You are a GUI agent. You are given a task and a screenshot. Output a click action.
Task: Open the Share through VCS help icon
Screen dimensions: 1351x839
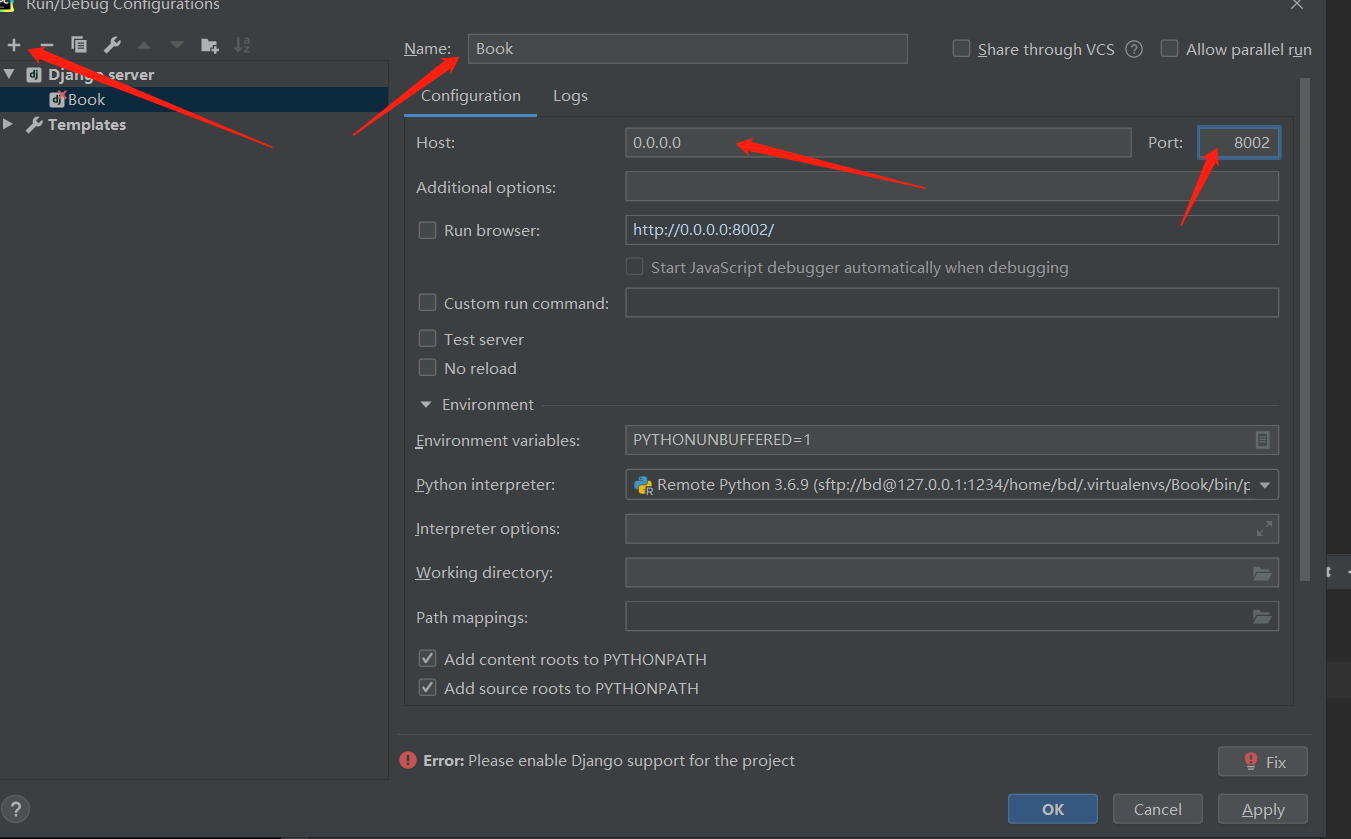[x=1134, y=49]
